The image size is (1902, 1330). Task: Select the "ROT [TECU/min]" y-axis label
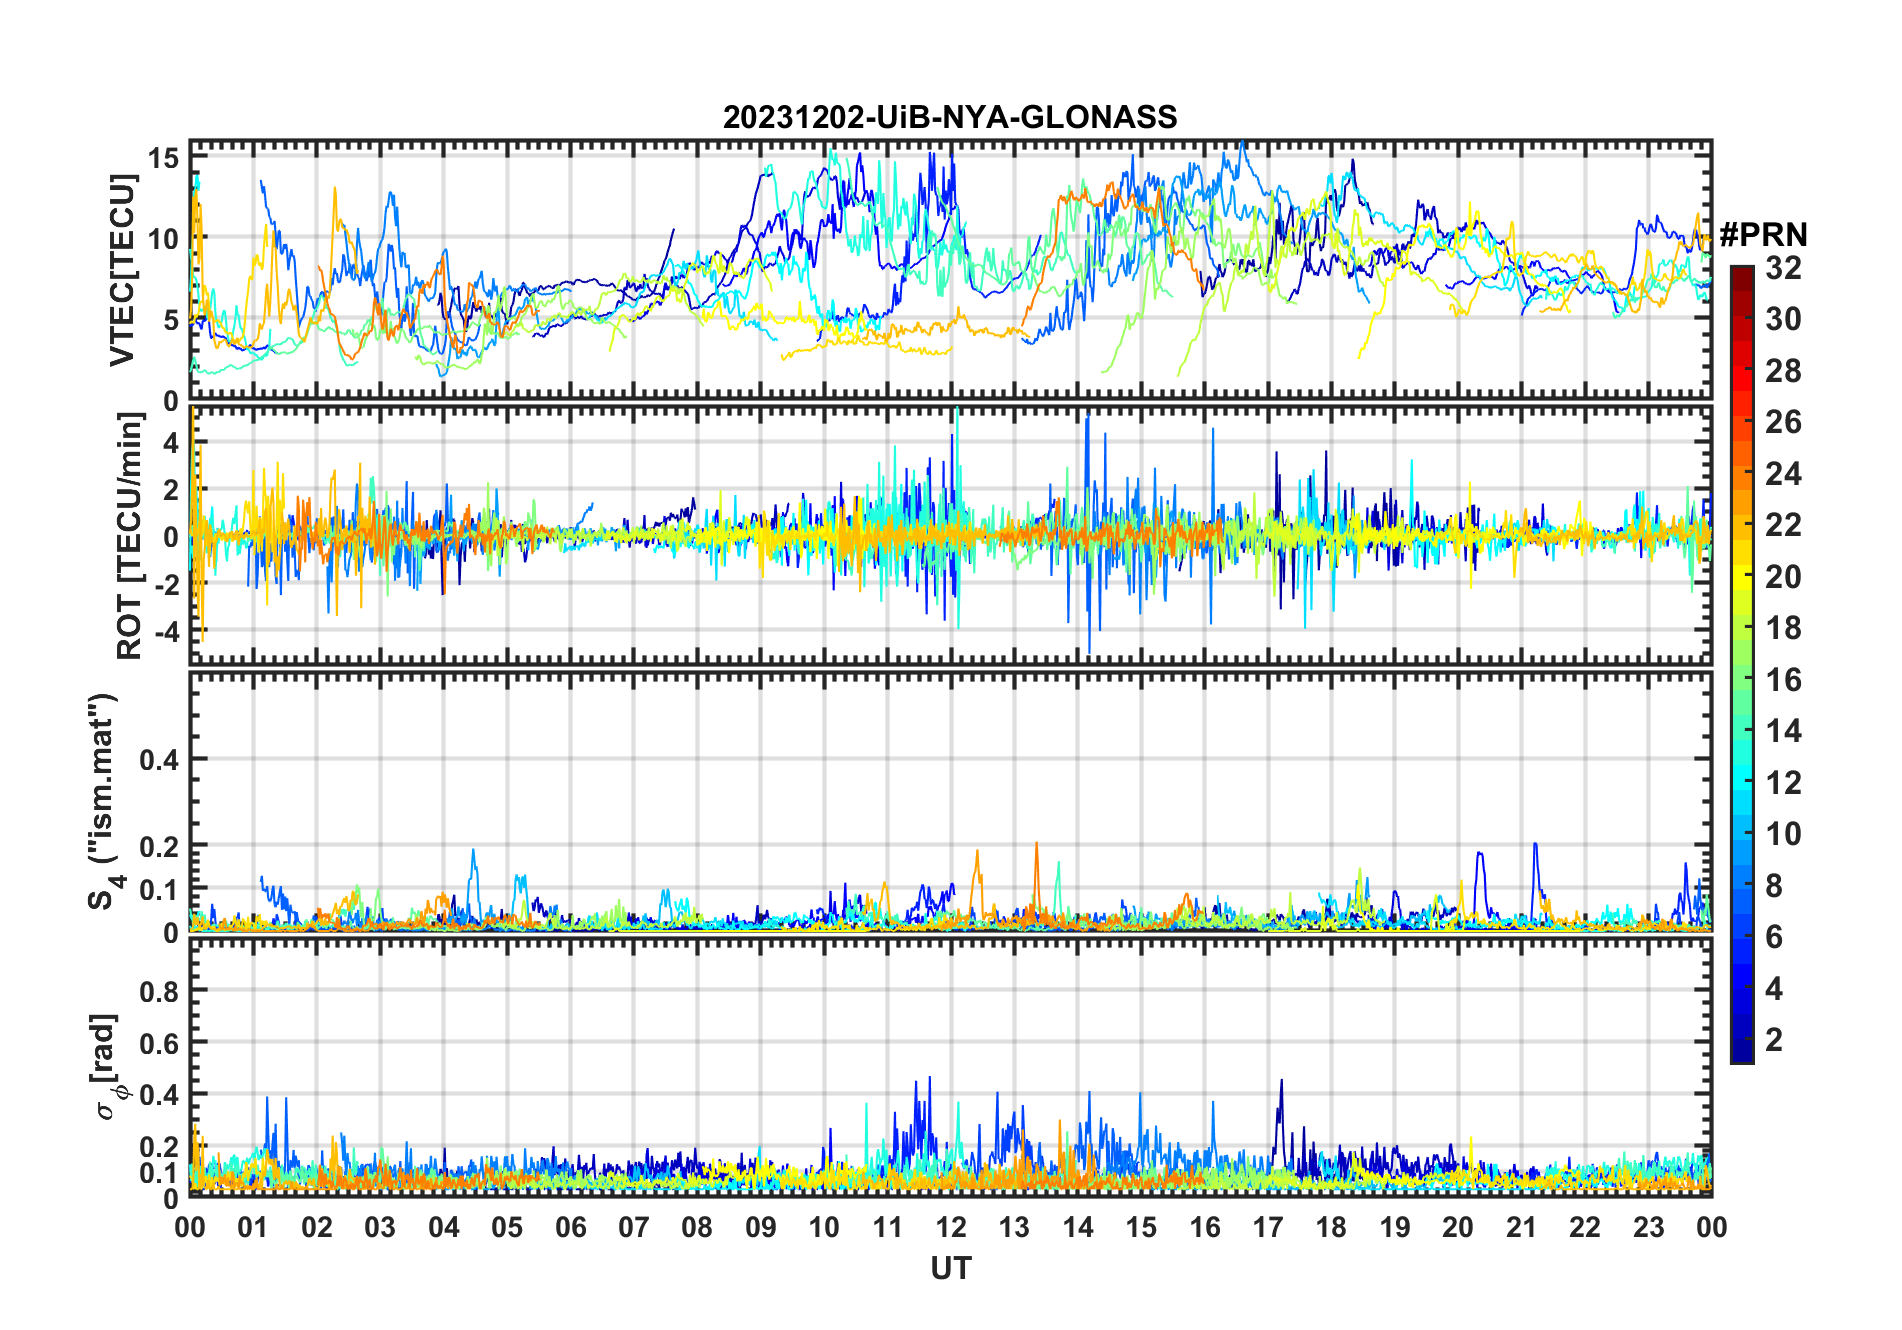(x=129, y=536)
